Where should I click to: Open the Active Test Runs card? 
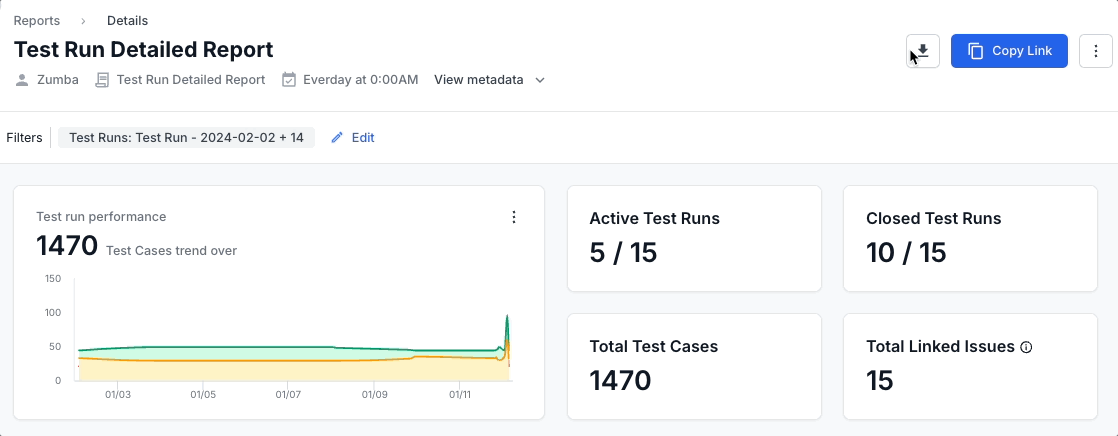694,238
